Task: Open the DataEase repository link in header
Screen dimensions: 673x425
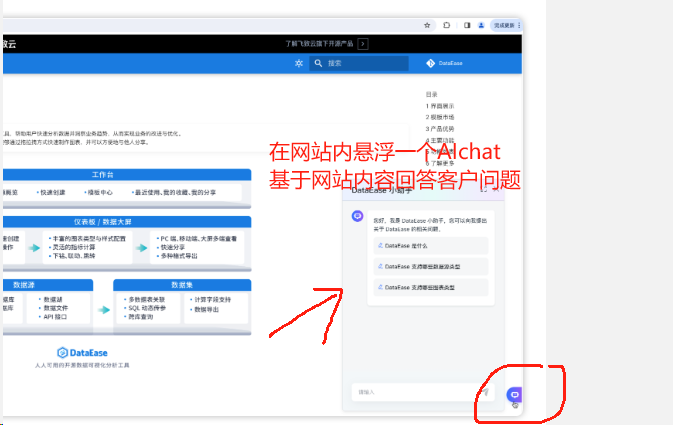Action: click(445, 63)
